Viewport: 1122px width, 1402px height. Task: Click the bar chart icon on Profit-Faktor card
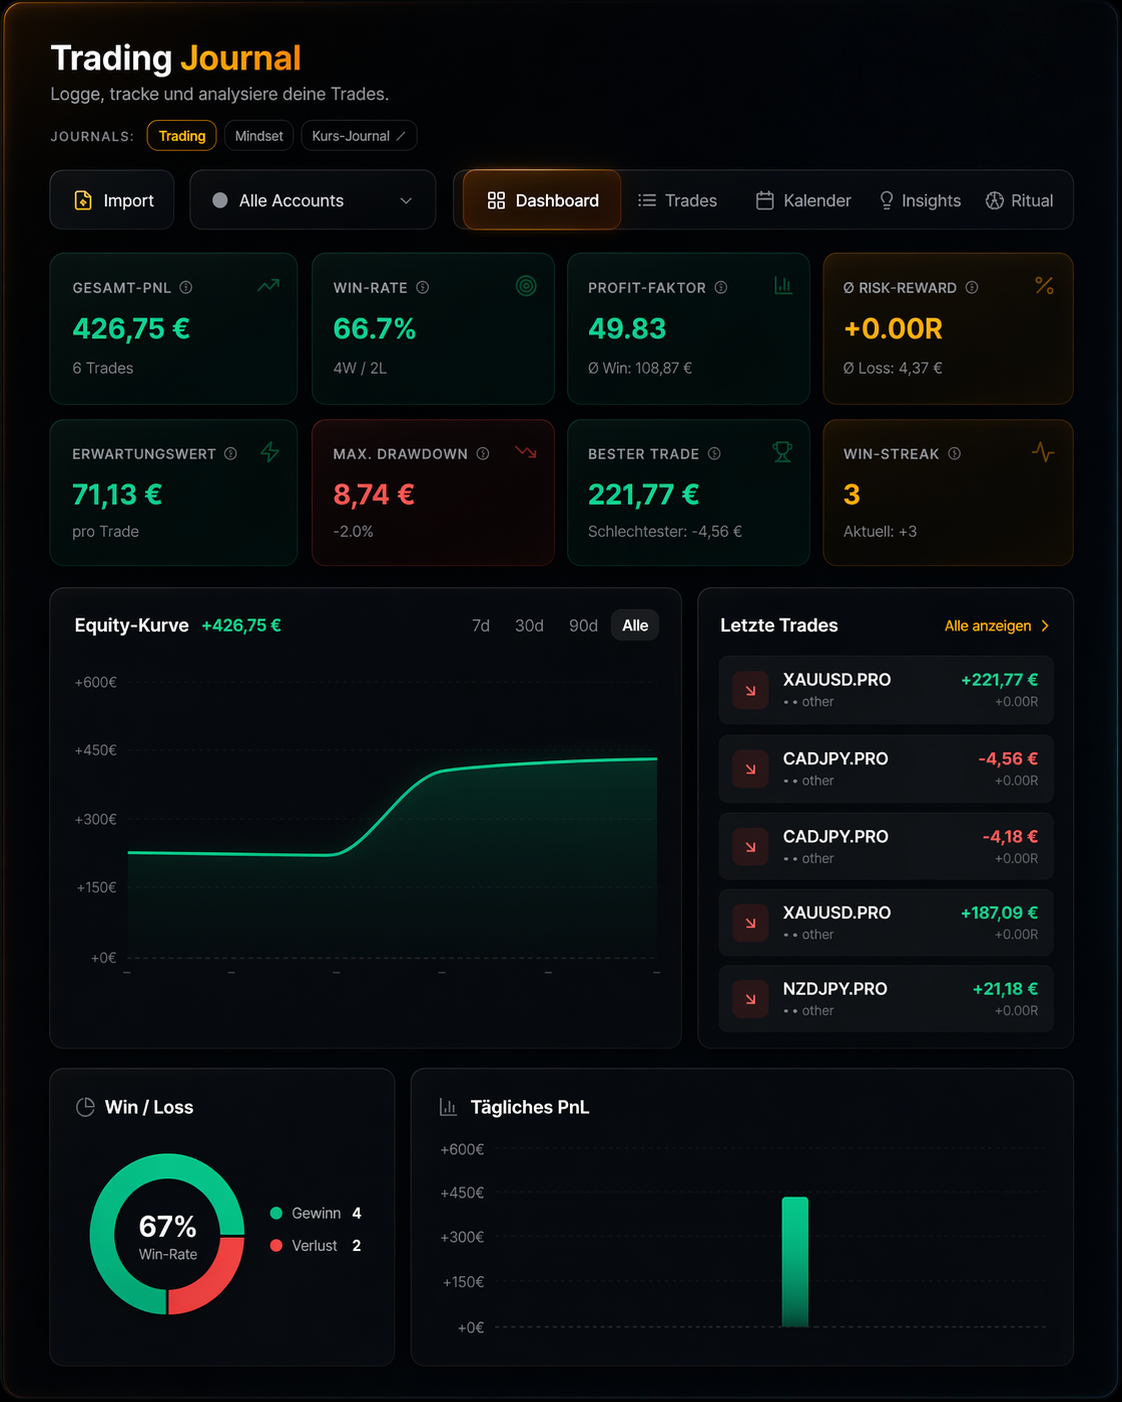point(783,286)
